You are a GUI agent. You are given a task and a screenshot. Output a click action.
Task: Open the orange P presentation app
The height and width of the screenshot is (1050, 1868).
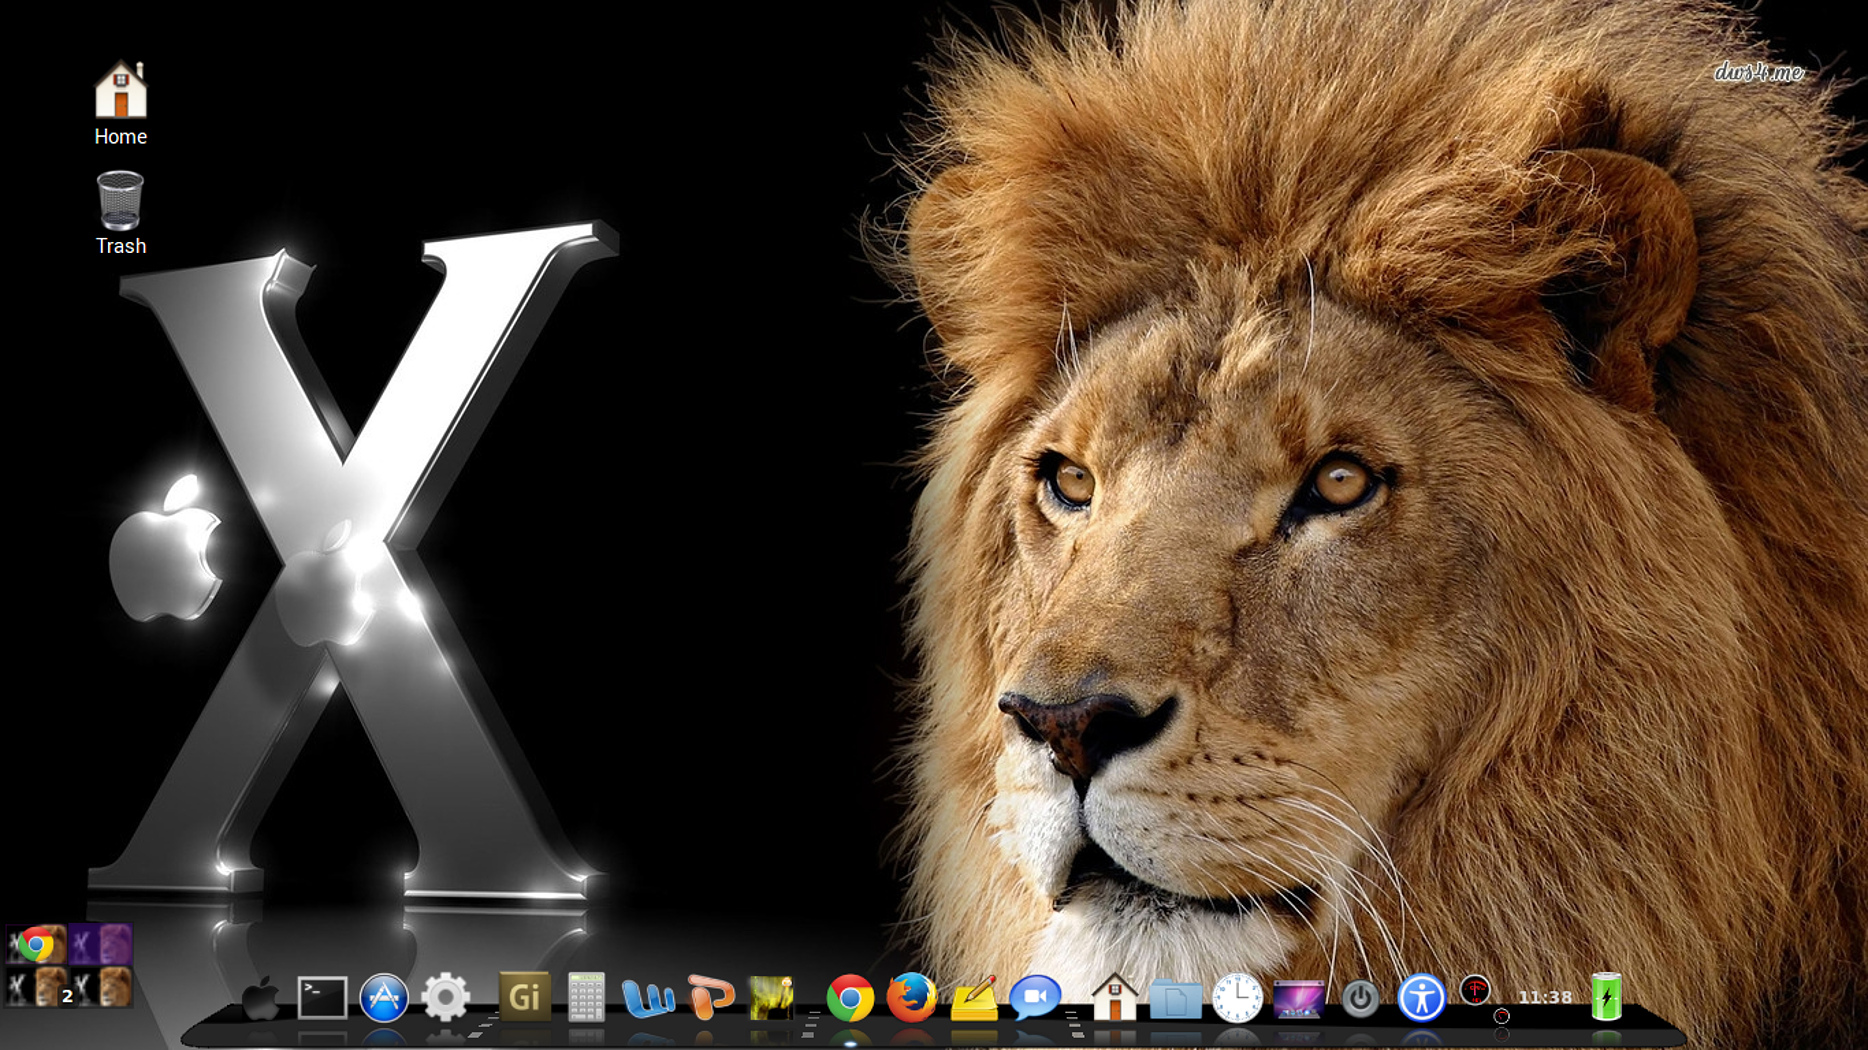pos(711,998)
